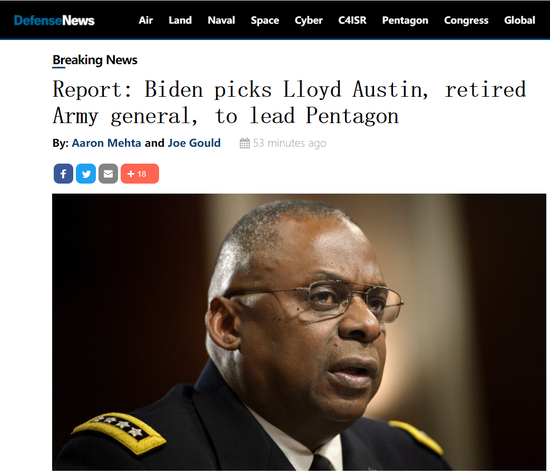Share article via Twitter icon
This screenshot has width=550, height=474.
(86, 174)
